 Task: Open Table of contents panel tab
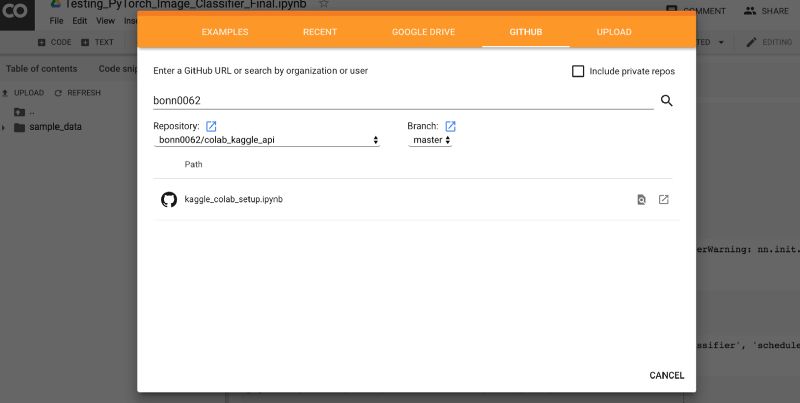[x=41, y=69]
